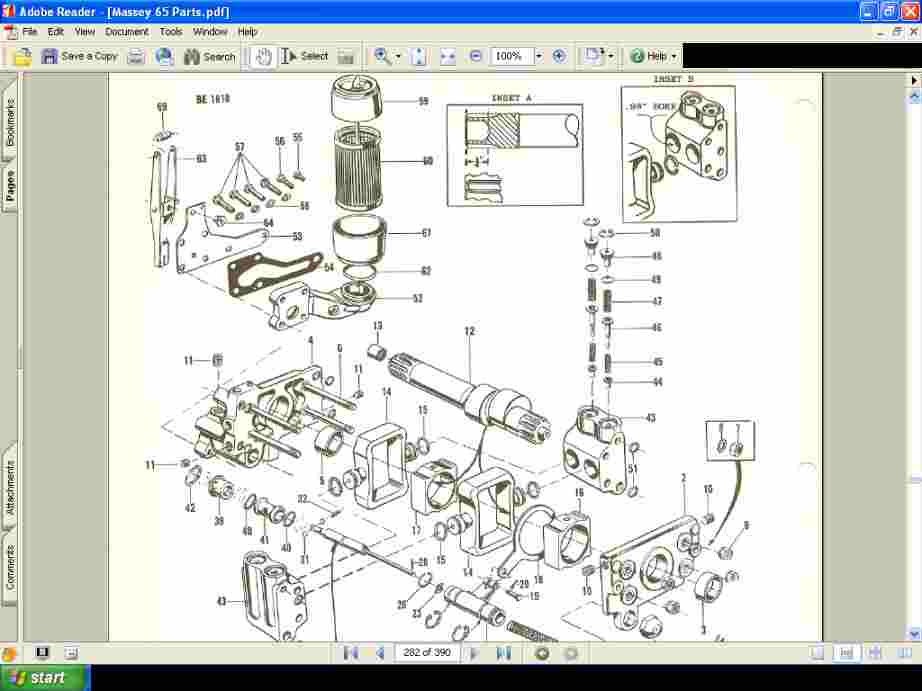Click the vertical scrollbar down arrow

pos(914,634)
